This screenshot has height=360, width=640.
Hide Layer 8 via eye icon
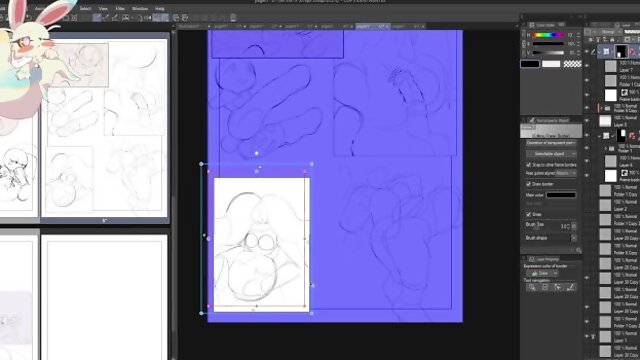[x=587, y=121]
